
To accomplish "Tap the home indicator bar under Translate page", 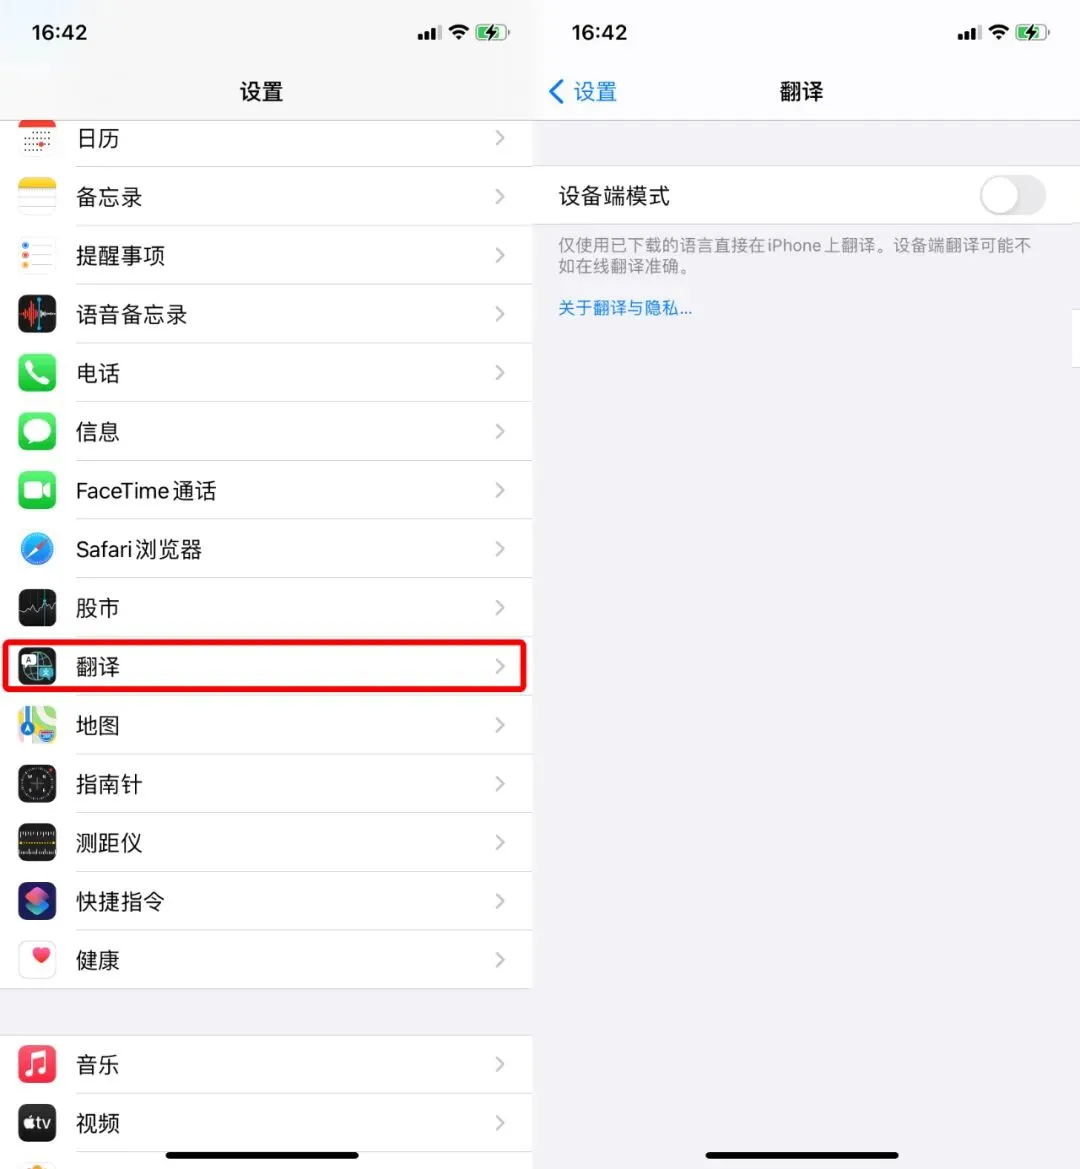I will click(x=801, y=1155).
